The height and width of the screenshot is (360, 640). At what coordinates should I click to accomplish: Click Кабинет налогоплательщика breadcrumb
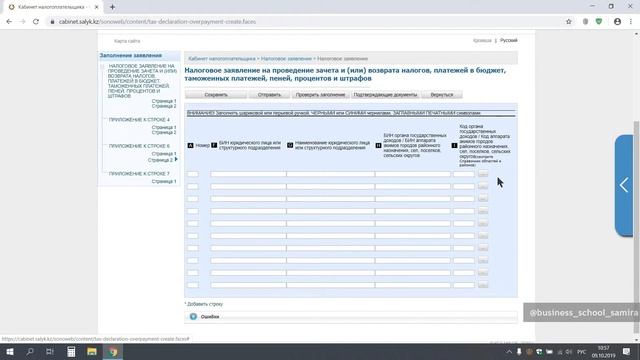coord(222,59)
